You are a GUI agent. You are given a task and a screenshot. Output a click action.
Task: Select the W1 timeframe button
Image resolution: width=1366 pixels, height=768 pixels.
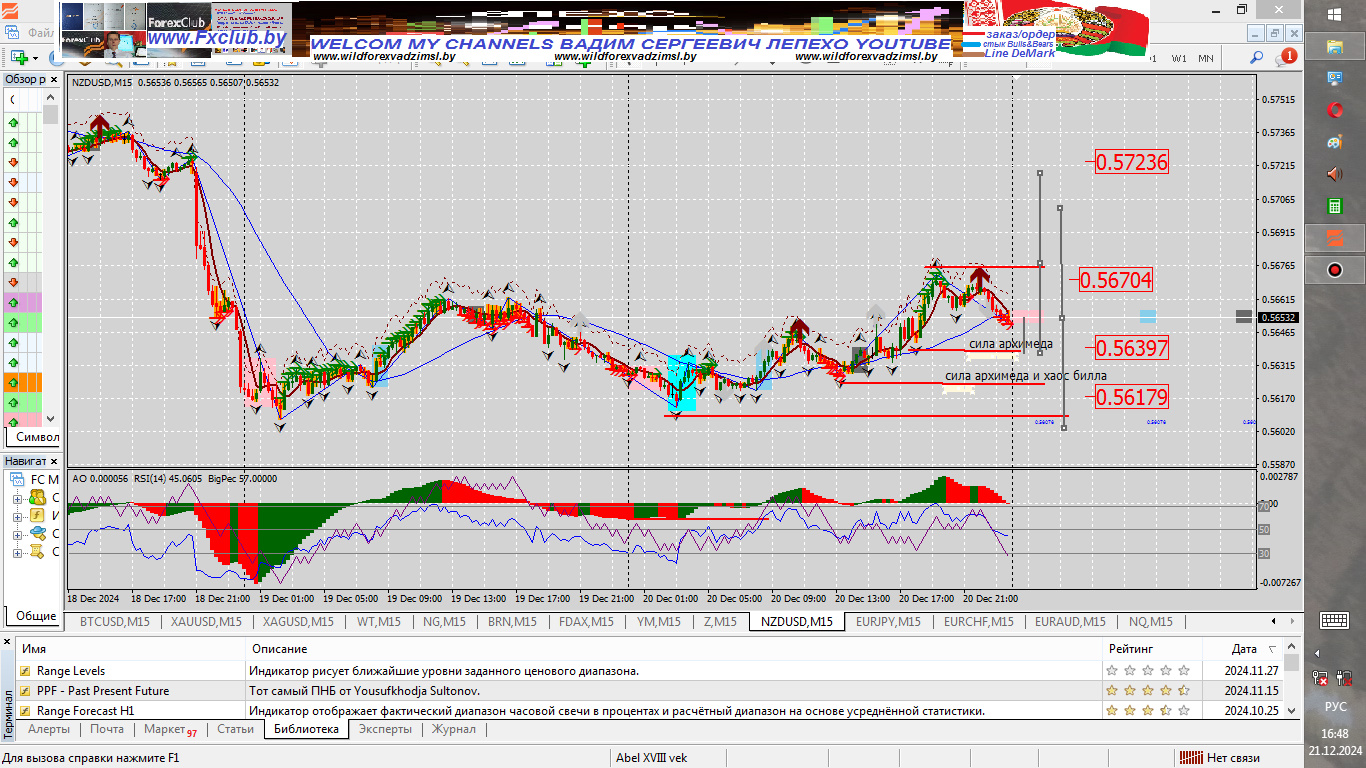click(x=1180, y=58)
